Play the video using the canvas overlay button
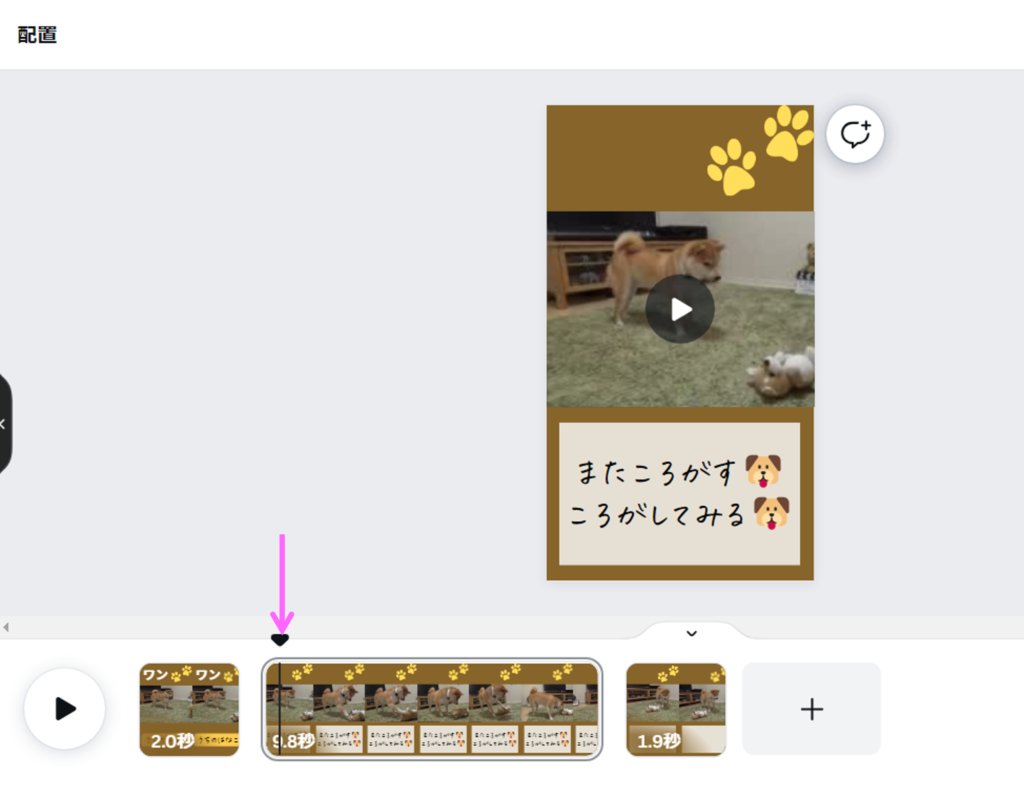Screen dimensions: 1024x796 coord(680,309)
